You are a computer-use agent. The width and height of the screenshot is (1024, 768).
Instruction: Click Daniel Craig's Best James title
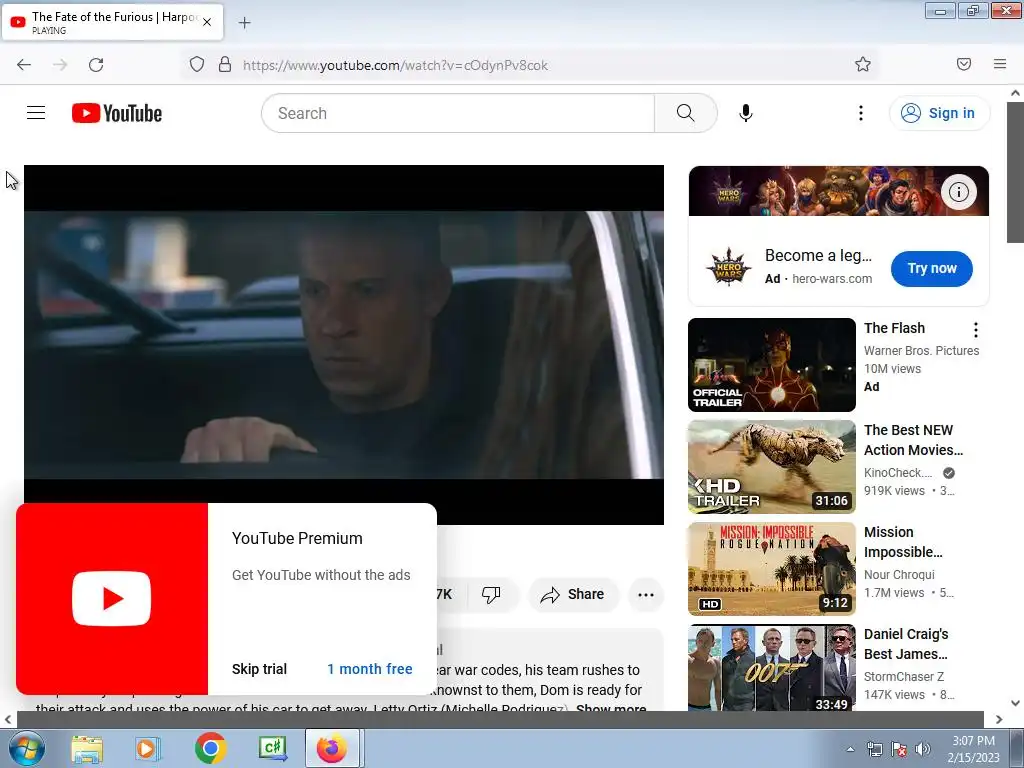tap(906, 644)
